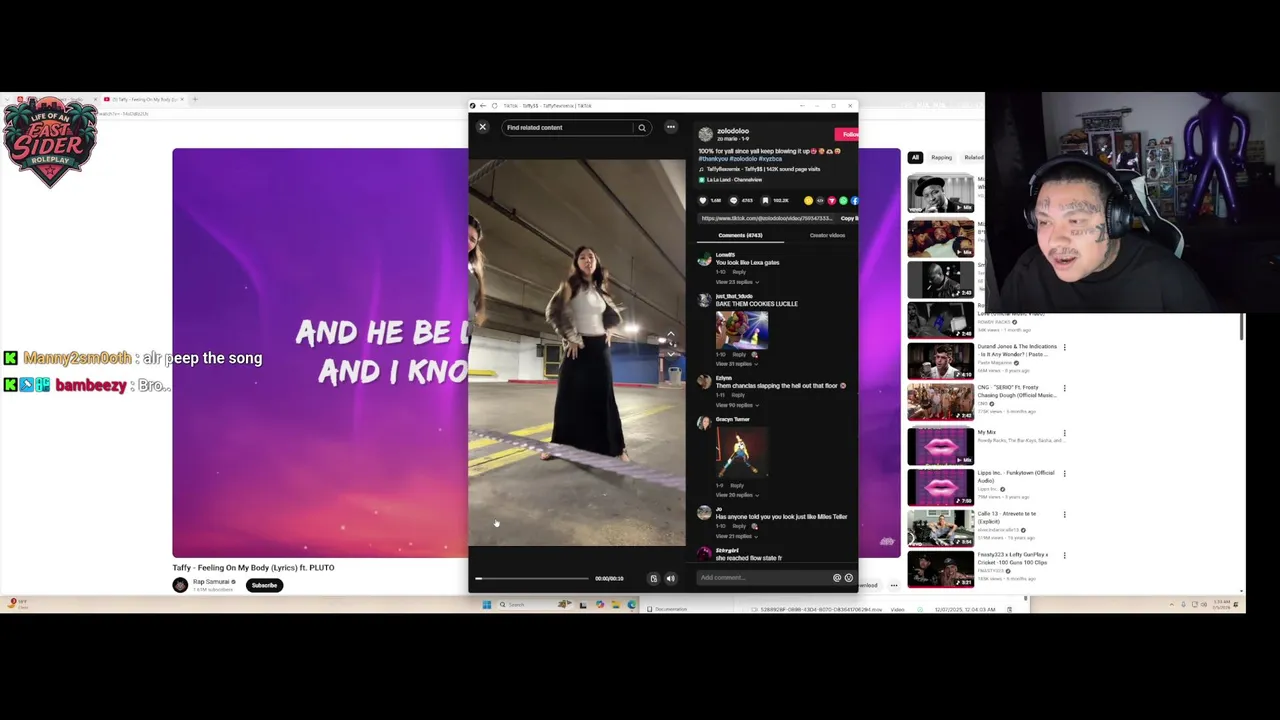The height and width of the screenshot is (720, 1280).
Task: Go to next video with down chevron
Action: 671,352
